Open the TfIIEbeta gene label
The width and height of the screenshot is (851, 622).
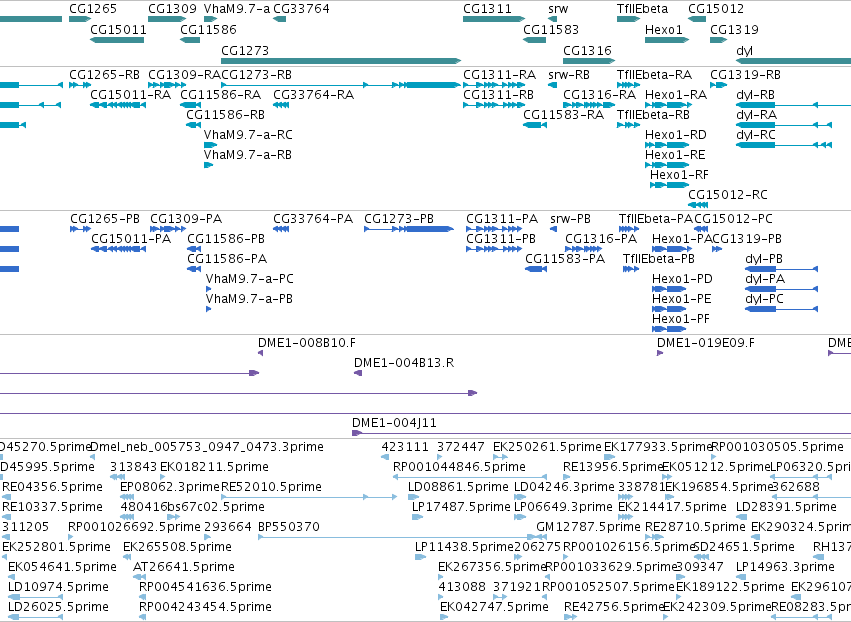[642, 9]
